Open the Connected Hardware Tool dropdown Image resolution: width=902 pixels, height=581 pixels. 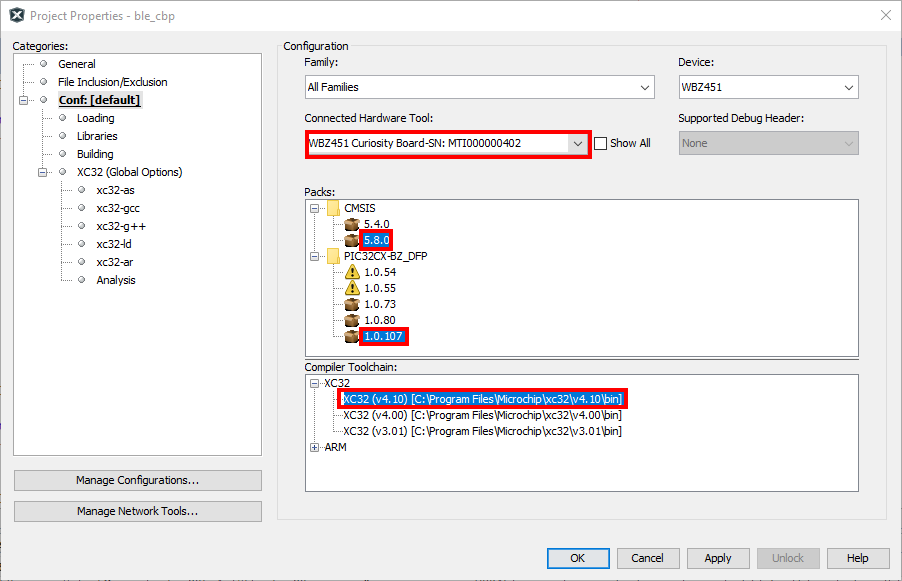[578, 143]
